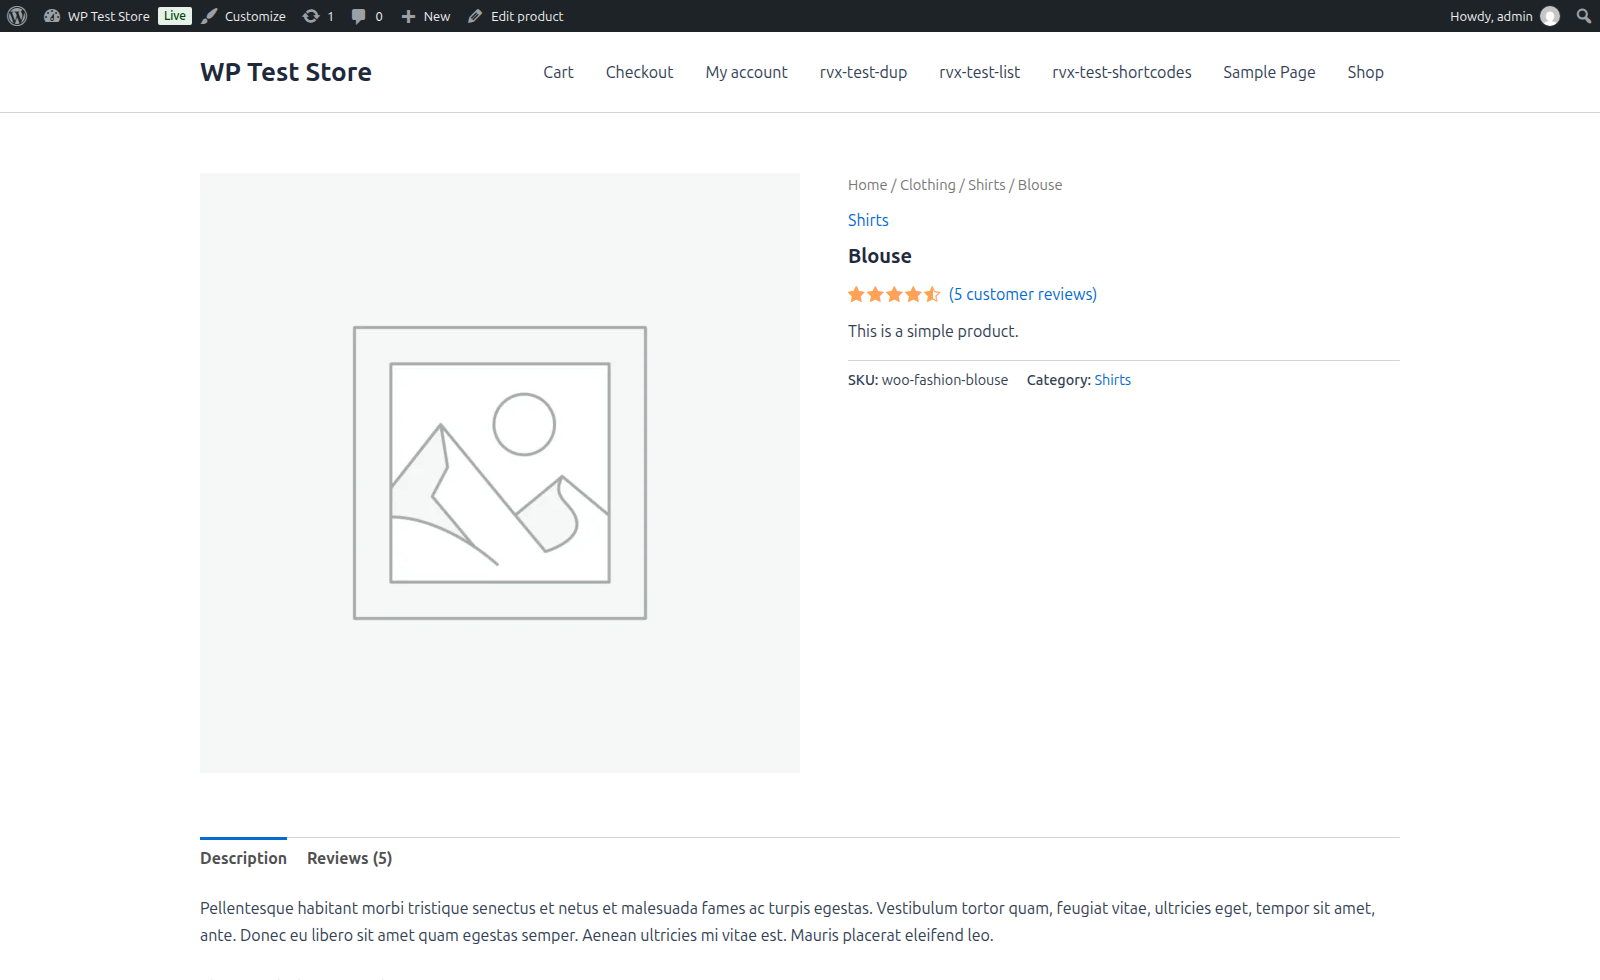The height and width of the screenshot is (980, 1600).
Task: Click the Blouse product title
Action: 880,256
